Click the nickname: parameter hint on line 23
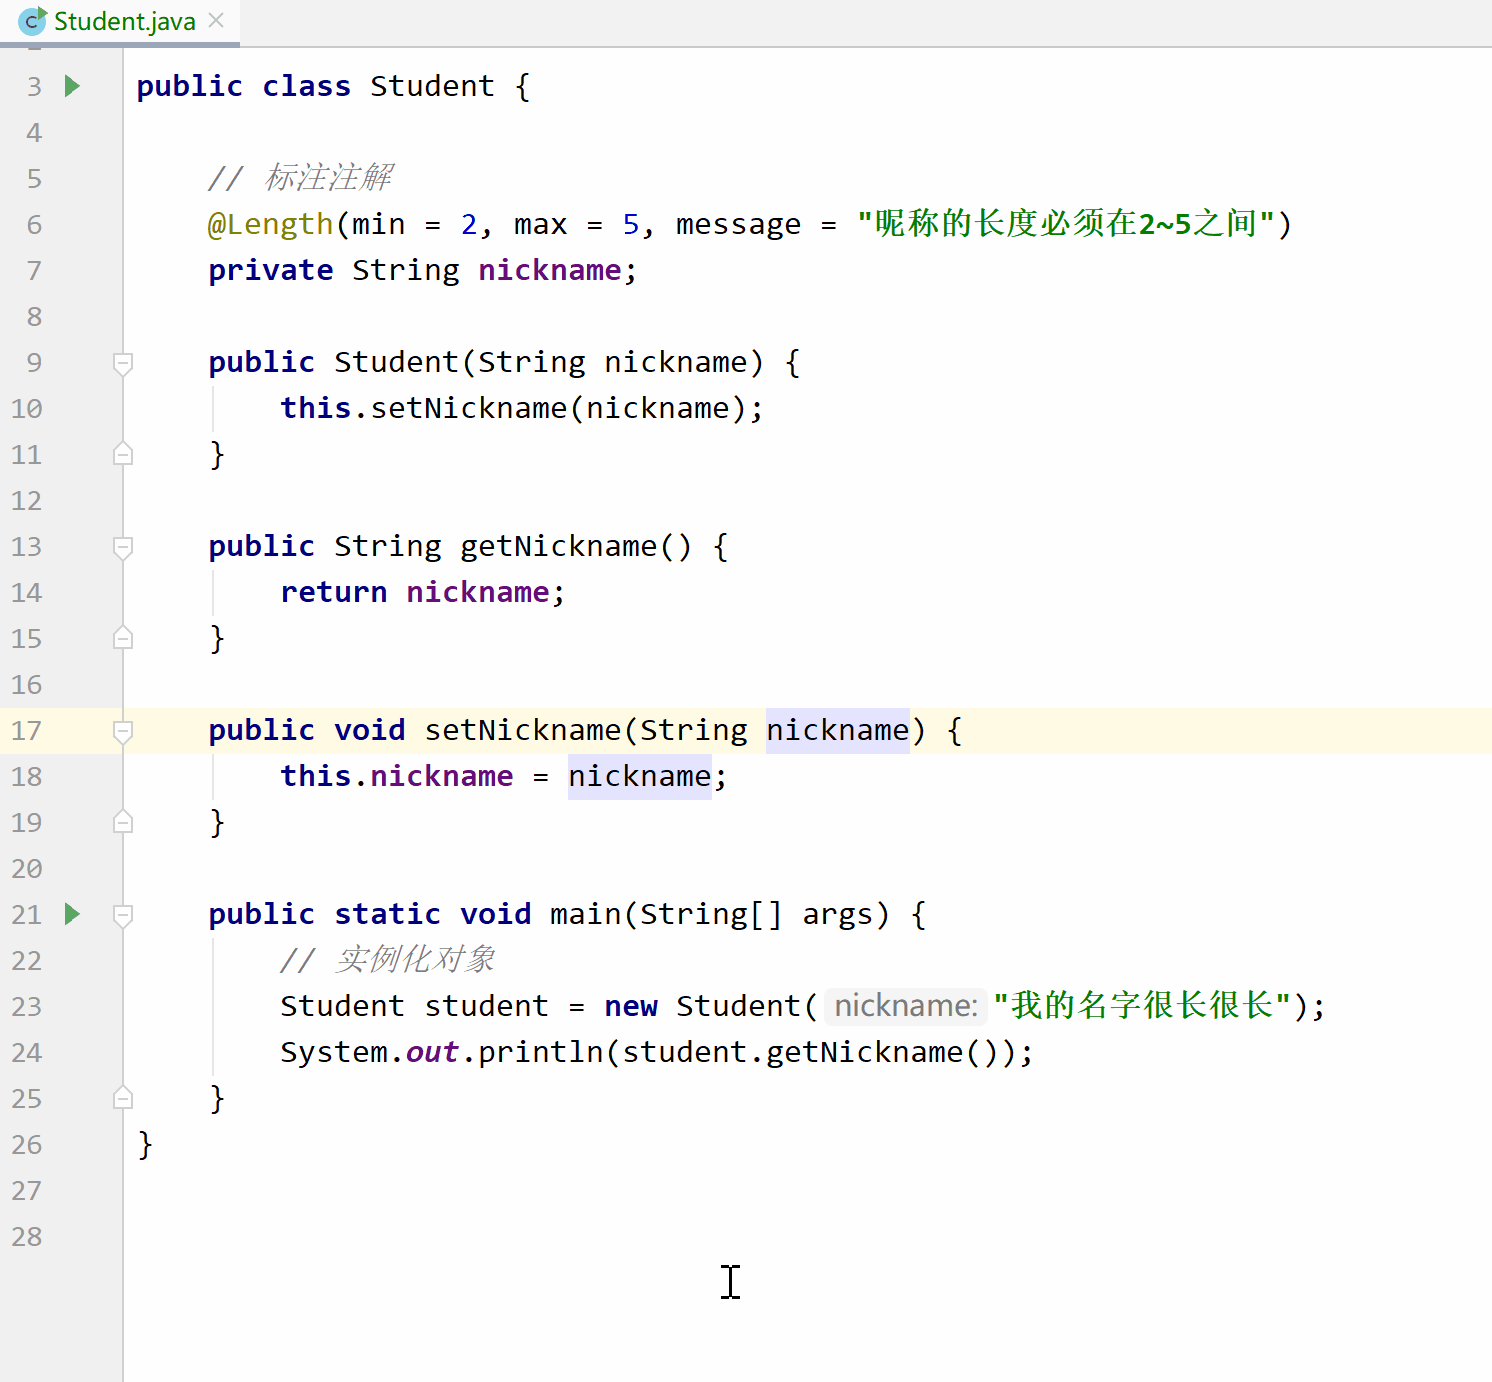Image resolution: width=1492 pixels, height=1382 pixels. (x=906, y=1006)
